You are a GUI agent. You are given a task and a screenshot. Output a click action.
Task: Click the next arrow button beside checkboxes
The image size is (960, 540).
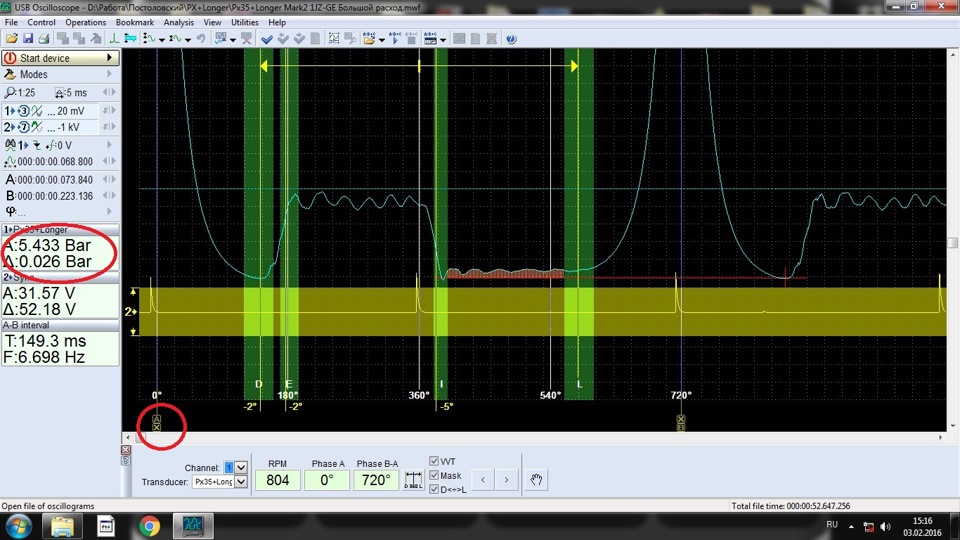tap(507, 481)
